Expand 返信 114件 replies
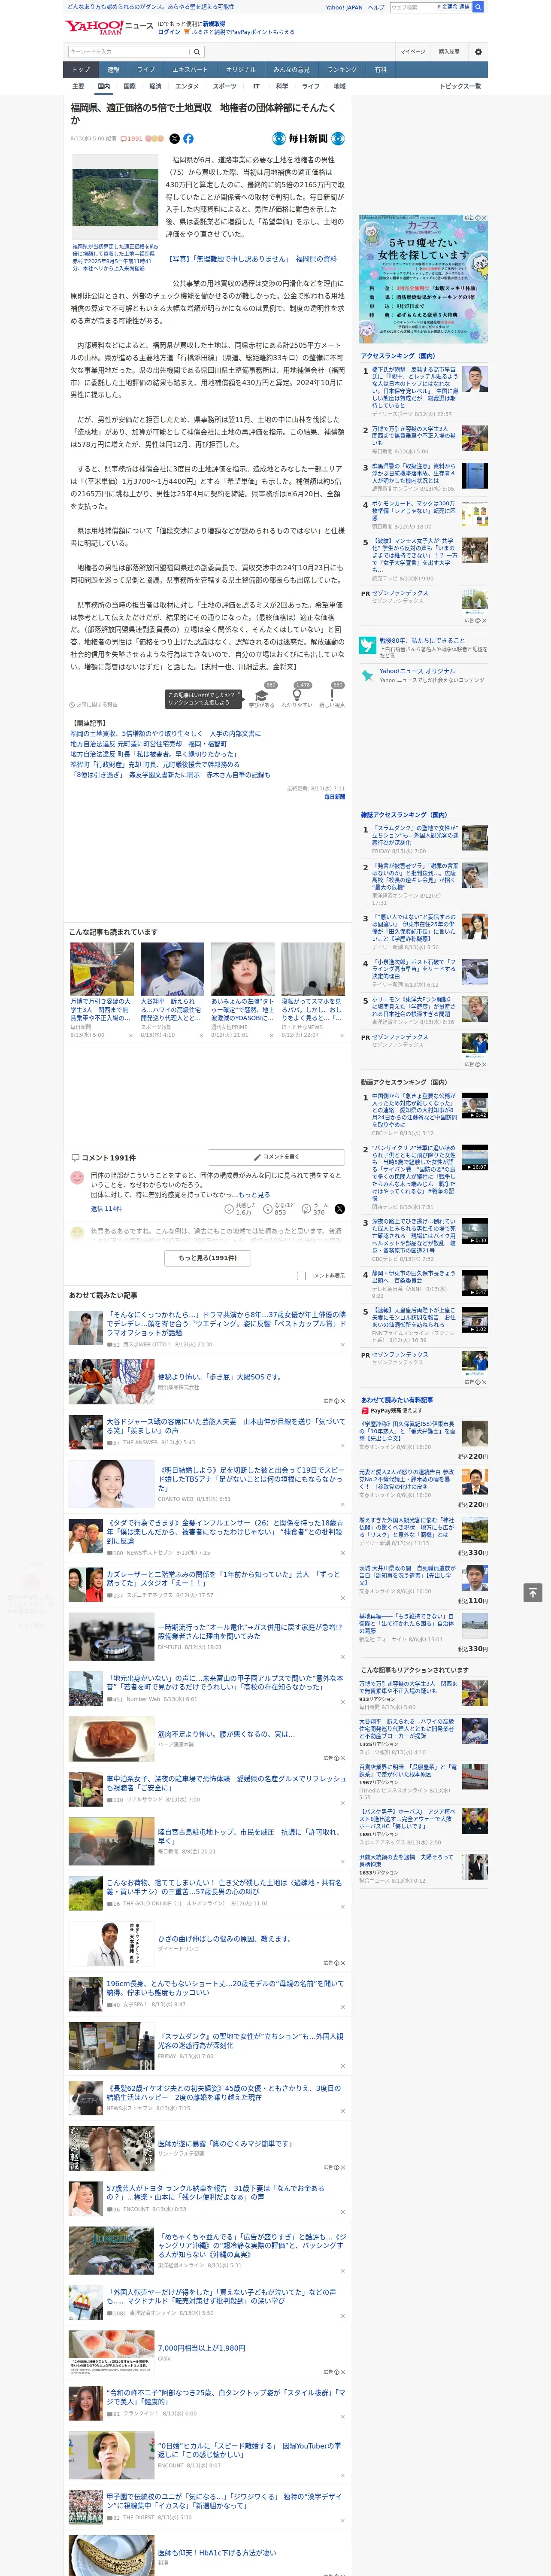 (x=106, y=1209)
